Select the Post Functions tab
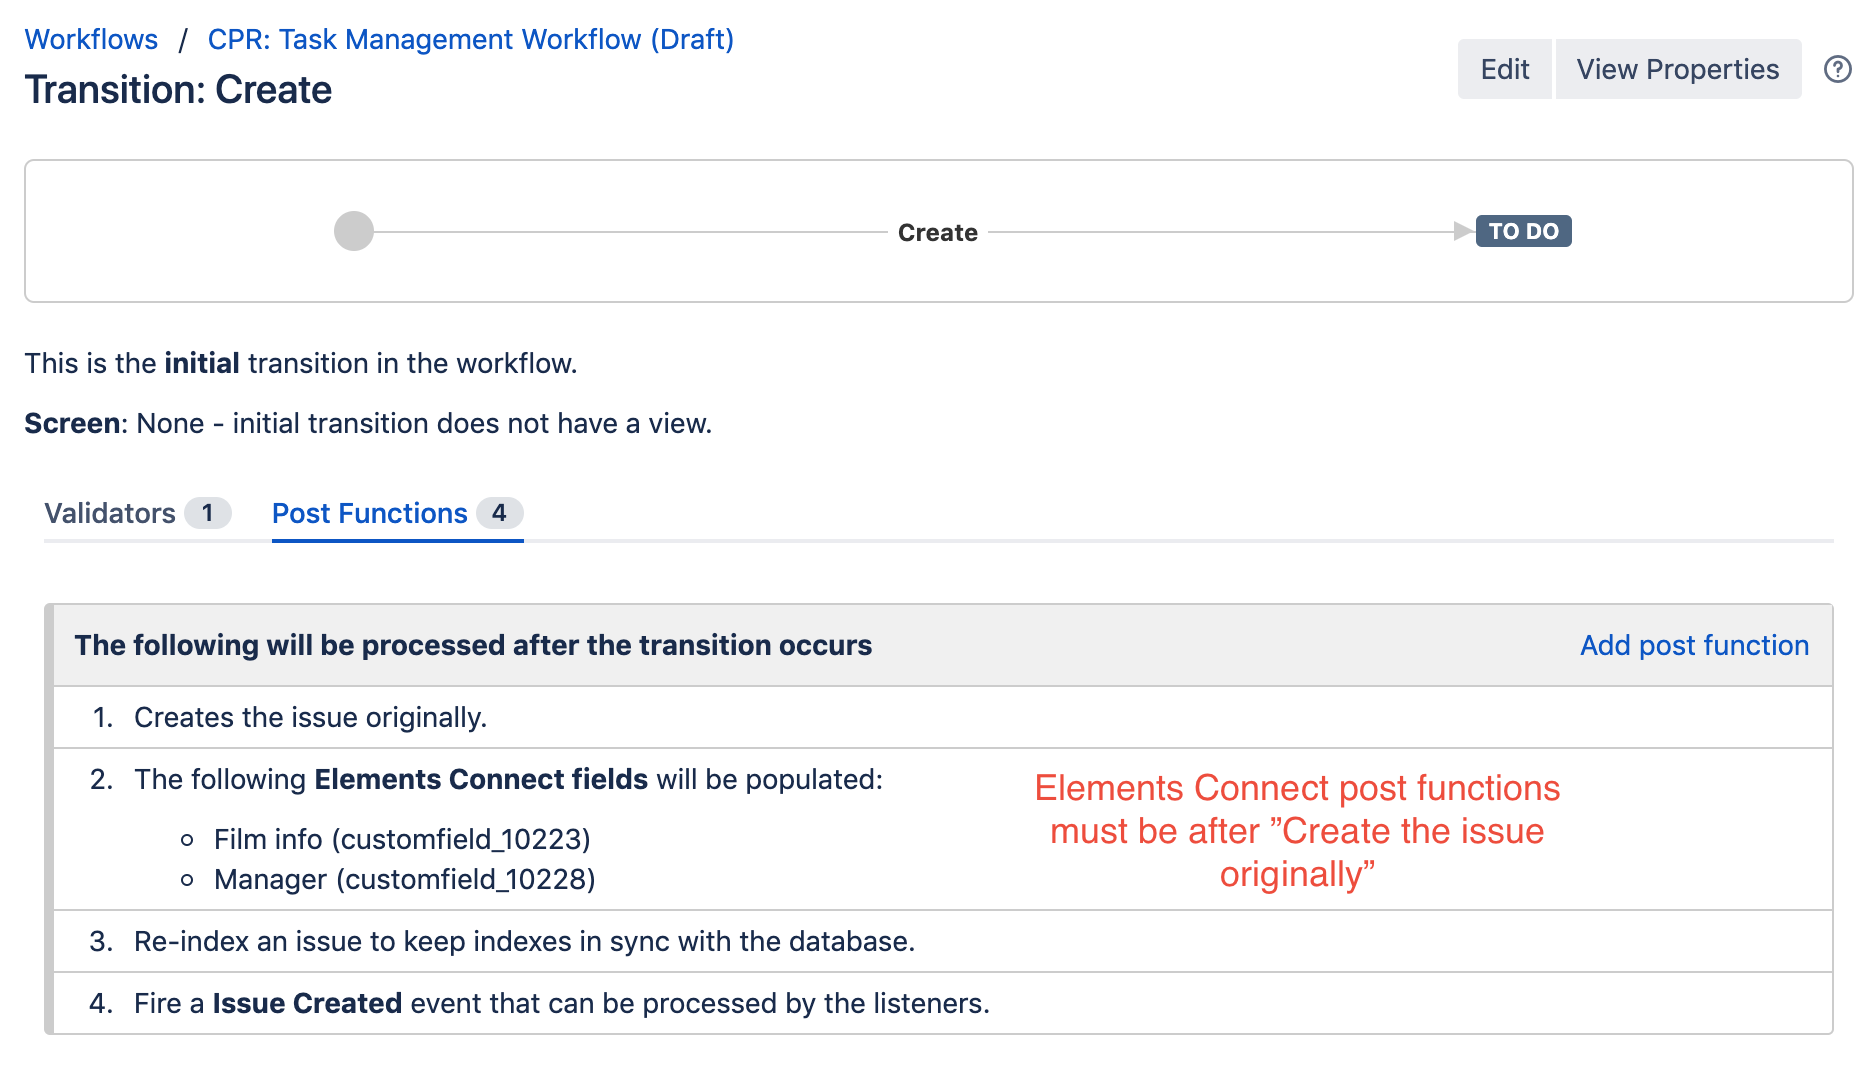The height and width of the screenshot is (1076, 1872). [369, 513]
